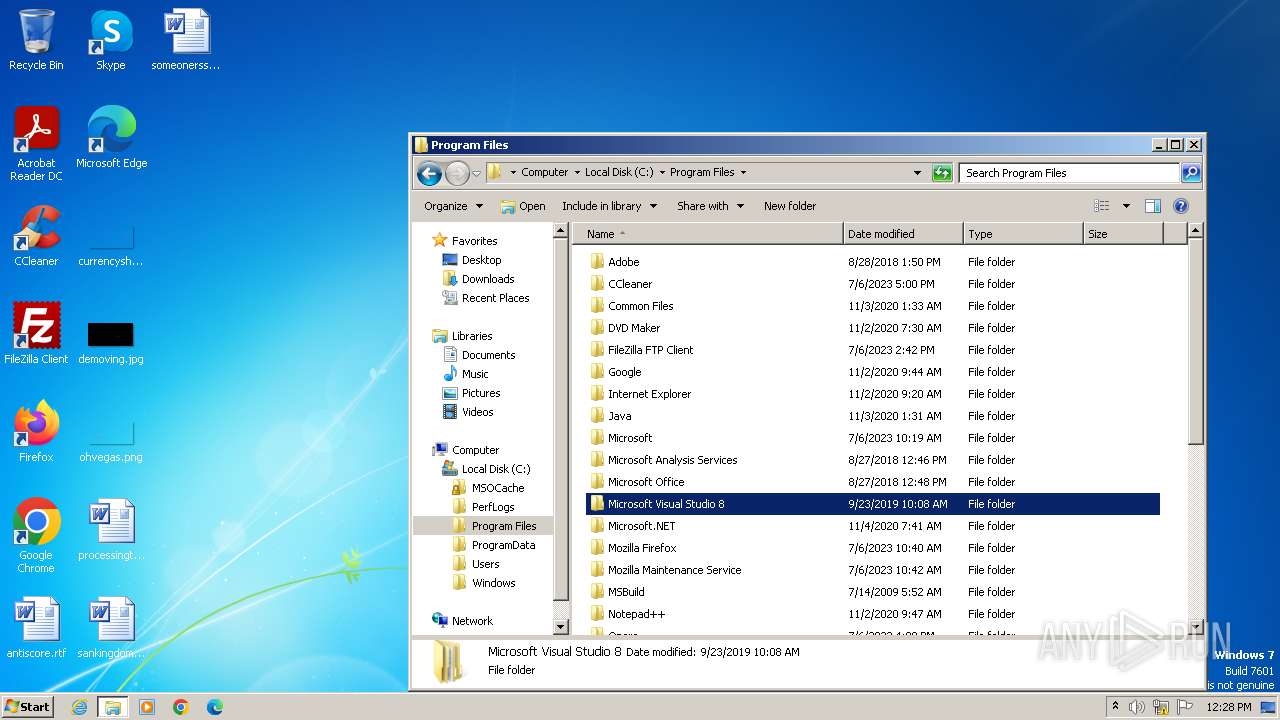Select the Adobe folder

pos(872,262)
